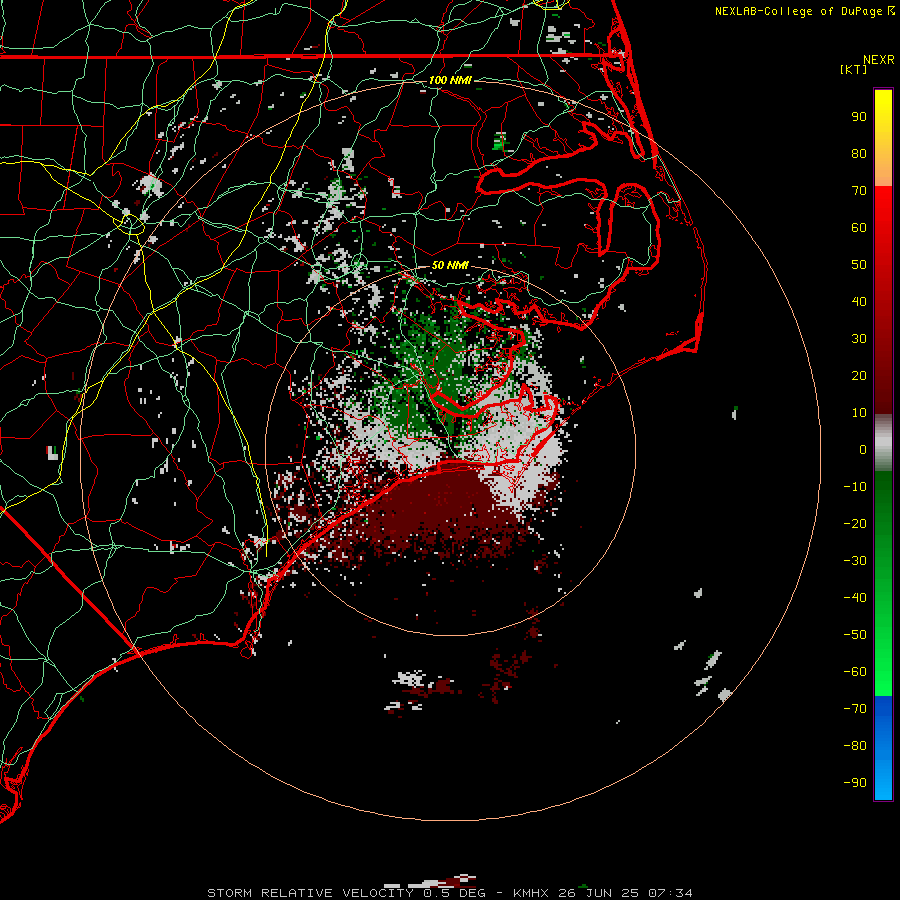Click the 90 value on velocity scale
The image size is (900, 900).
pos(859,117)
